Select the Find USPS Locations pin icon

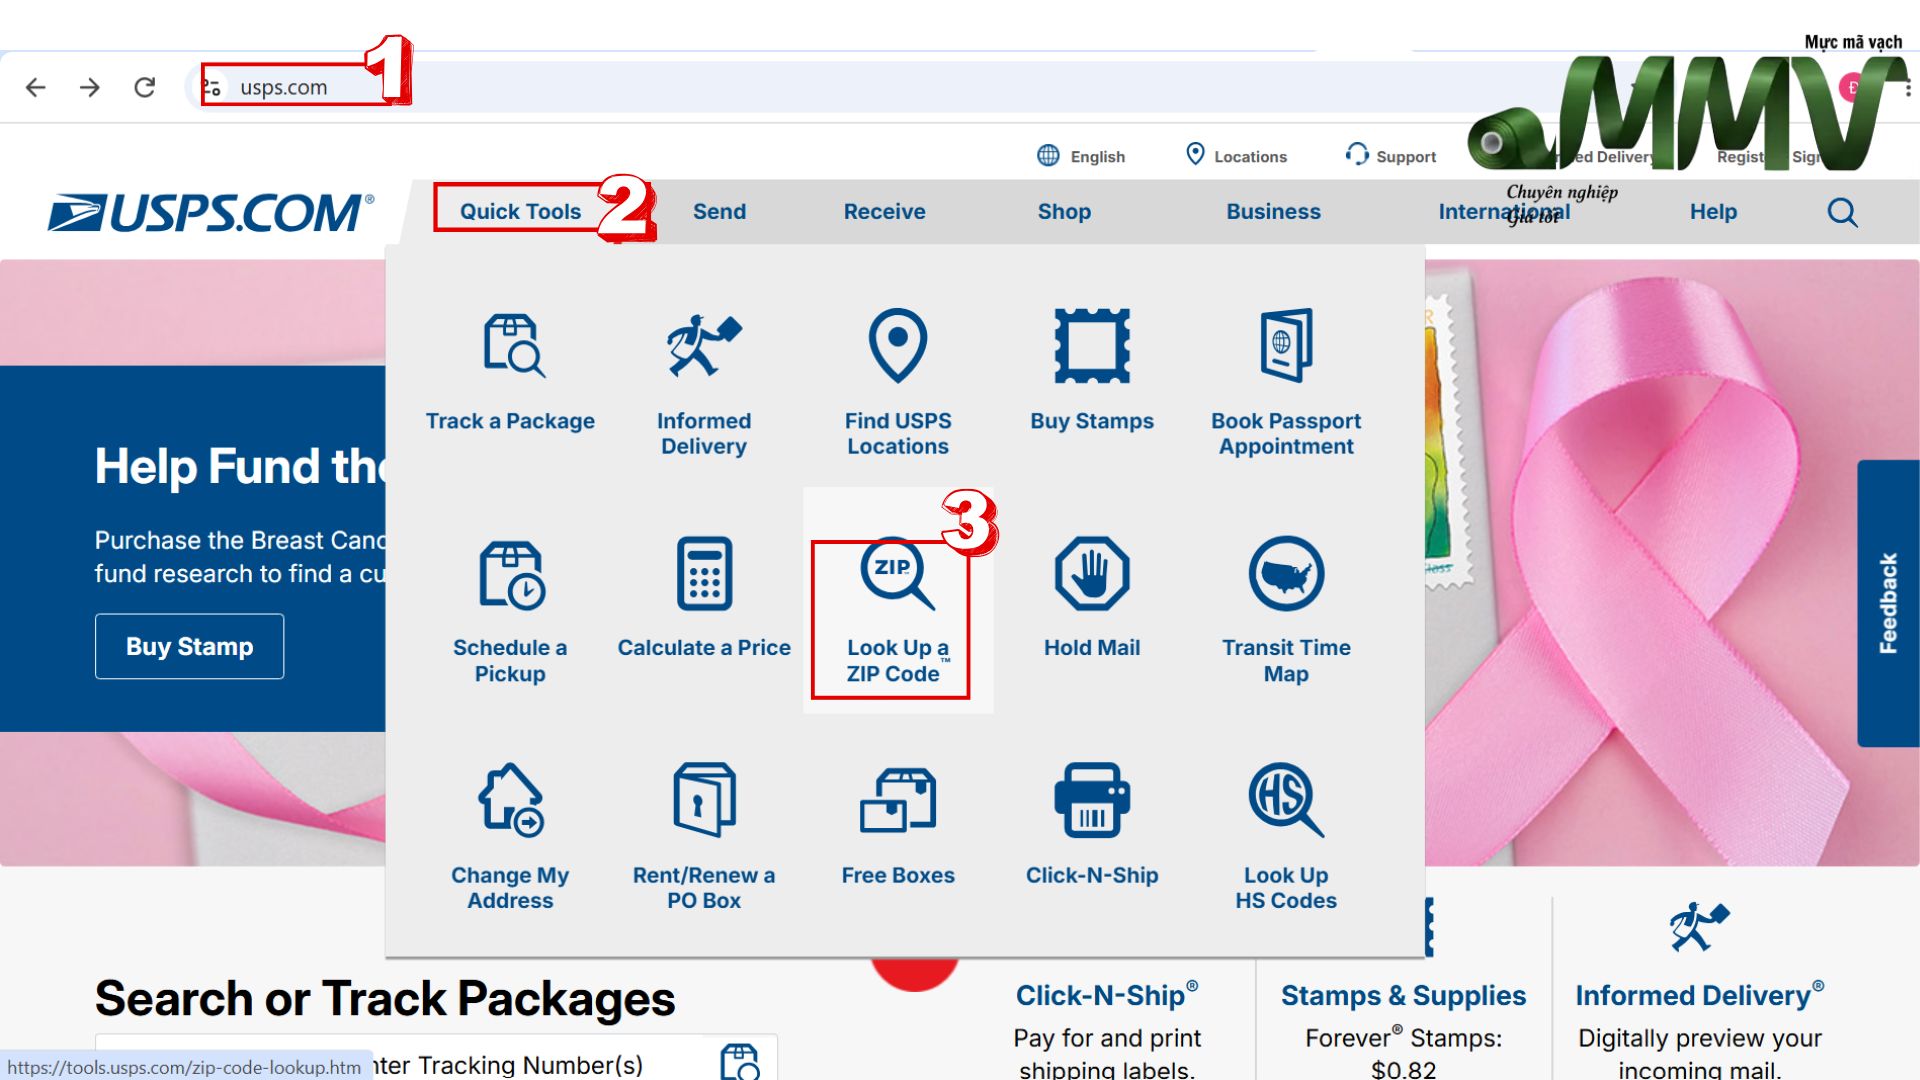pyautogui.click(x=898, y=345)
